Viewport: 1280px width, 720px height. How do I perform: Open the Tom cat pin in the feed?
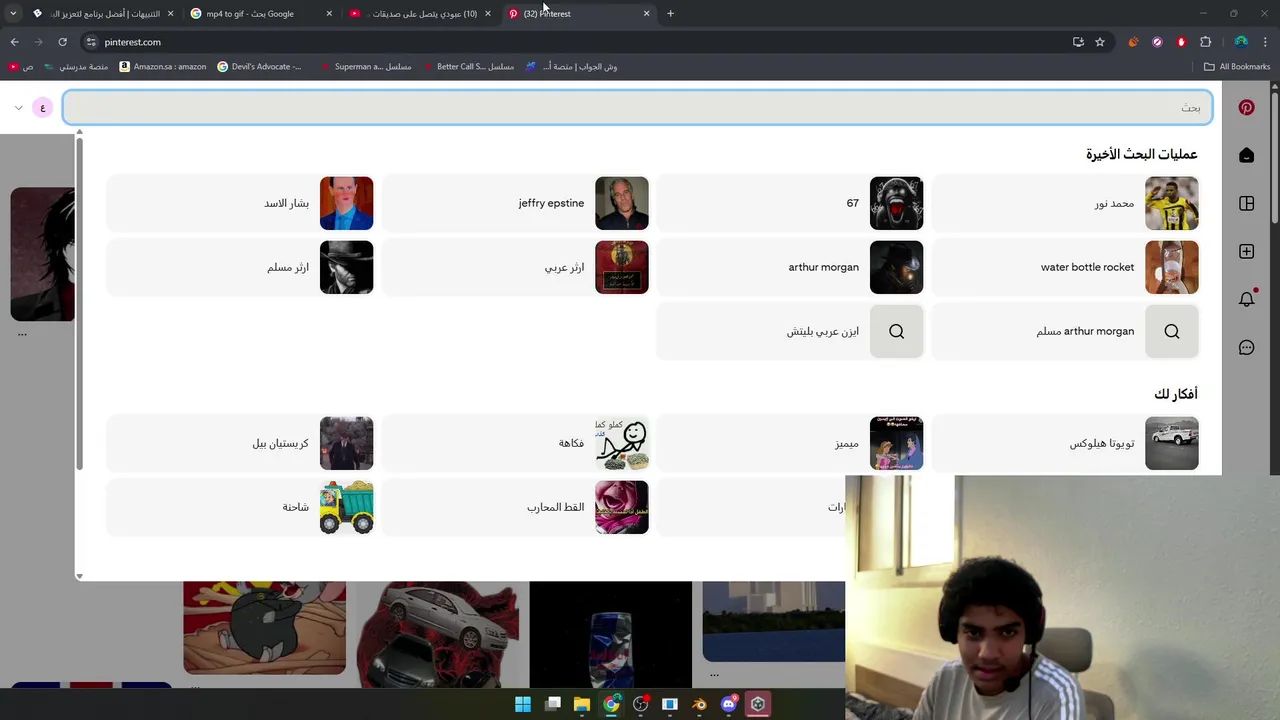coord(264,628)
